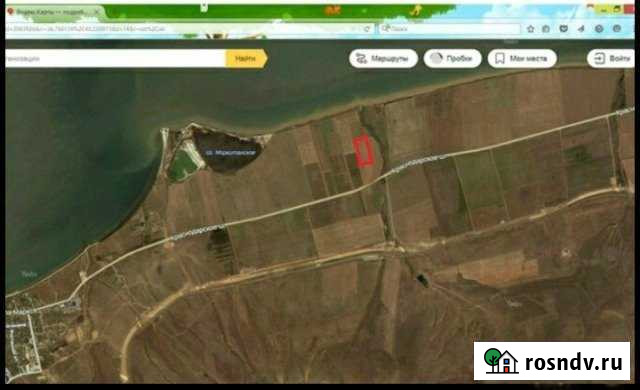Click the Войти sign-in button
Screen dimensions: 640x390
[611, 59]
